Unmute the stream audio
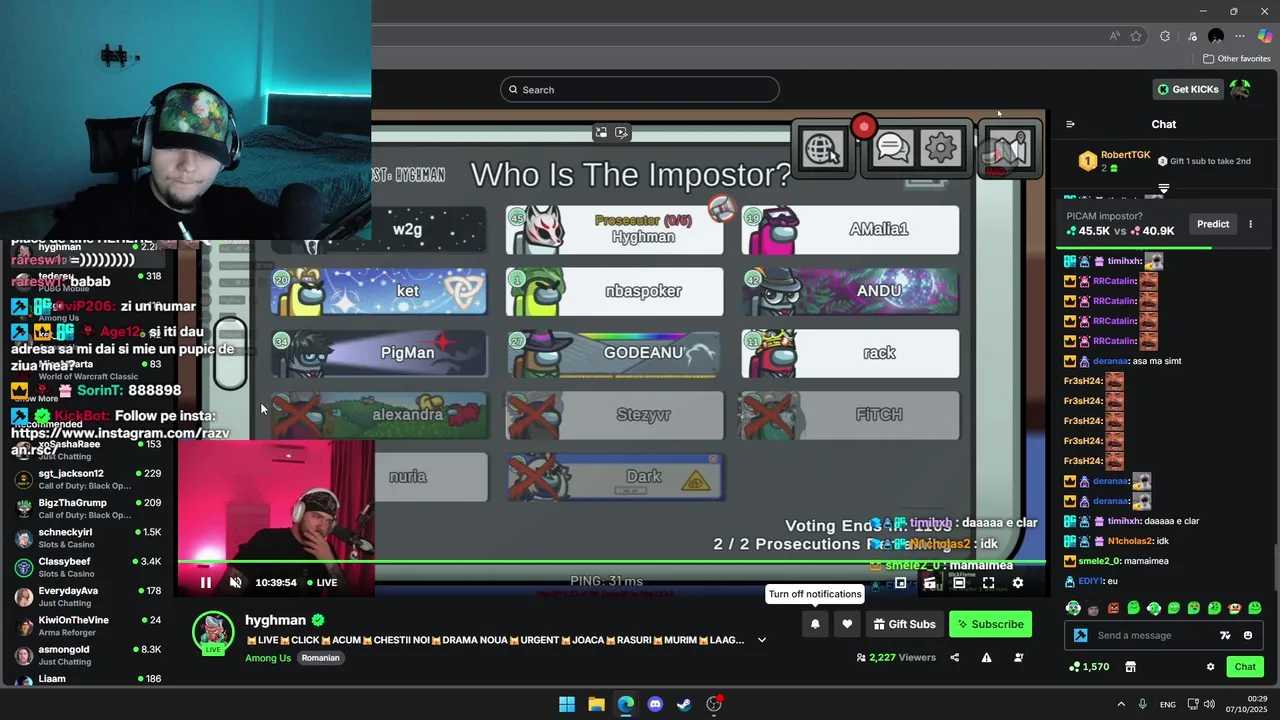Image resolution: width=1280 pixels, height=720 pixels. coord(236,583)
